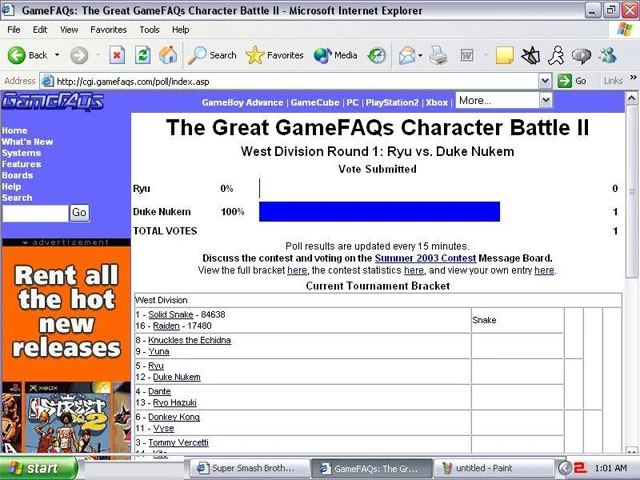Click the red tray icon beside the clock
This screenshot has width=640, height=480.
[x=579, y=468]
